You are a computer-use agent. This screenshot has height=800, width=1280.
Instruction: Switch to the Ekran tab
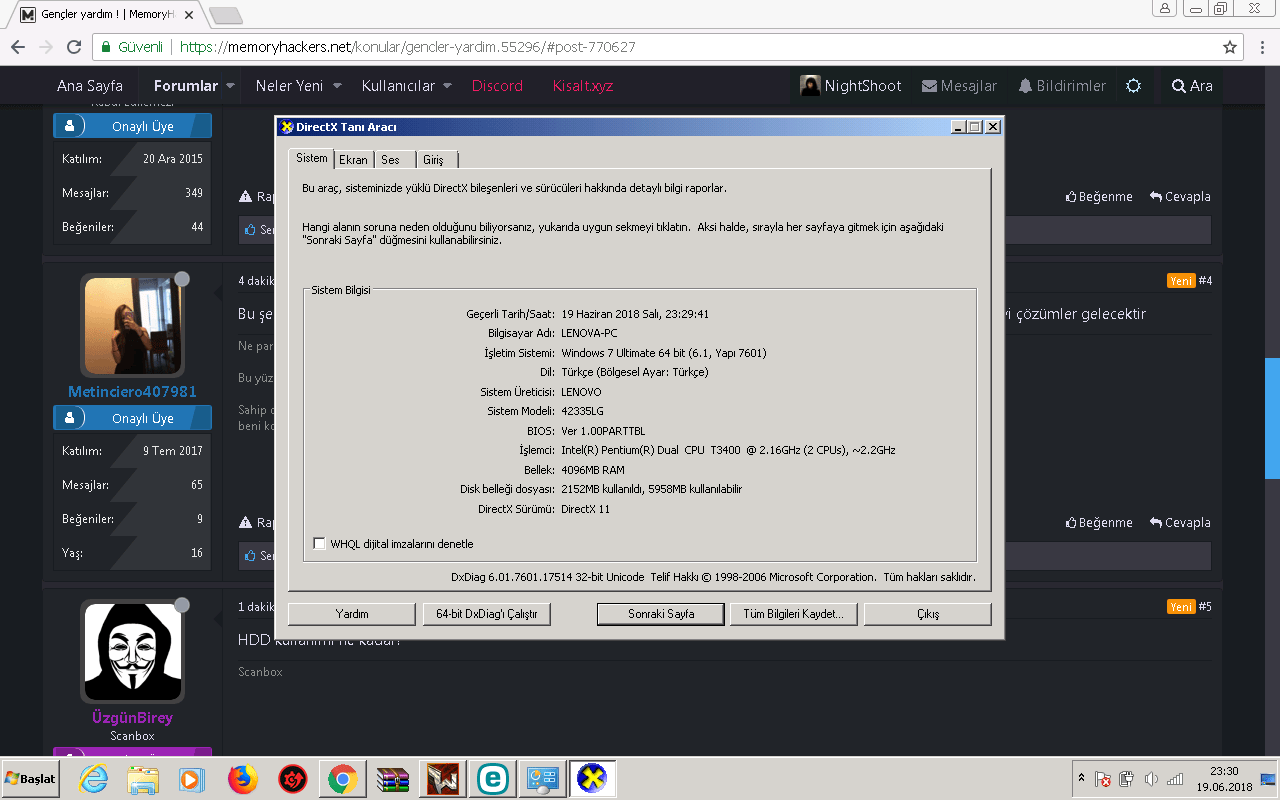tap(353, 160)
